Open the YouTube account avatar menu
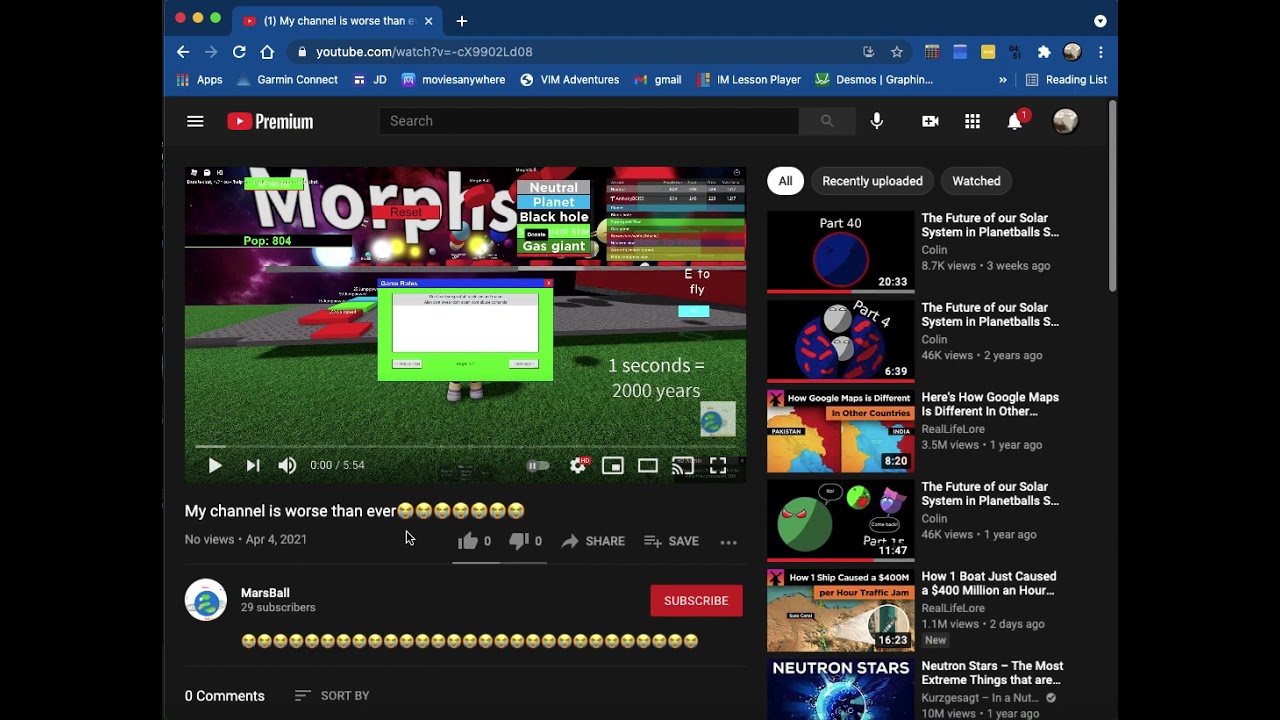 1065,121
